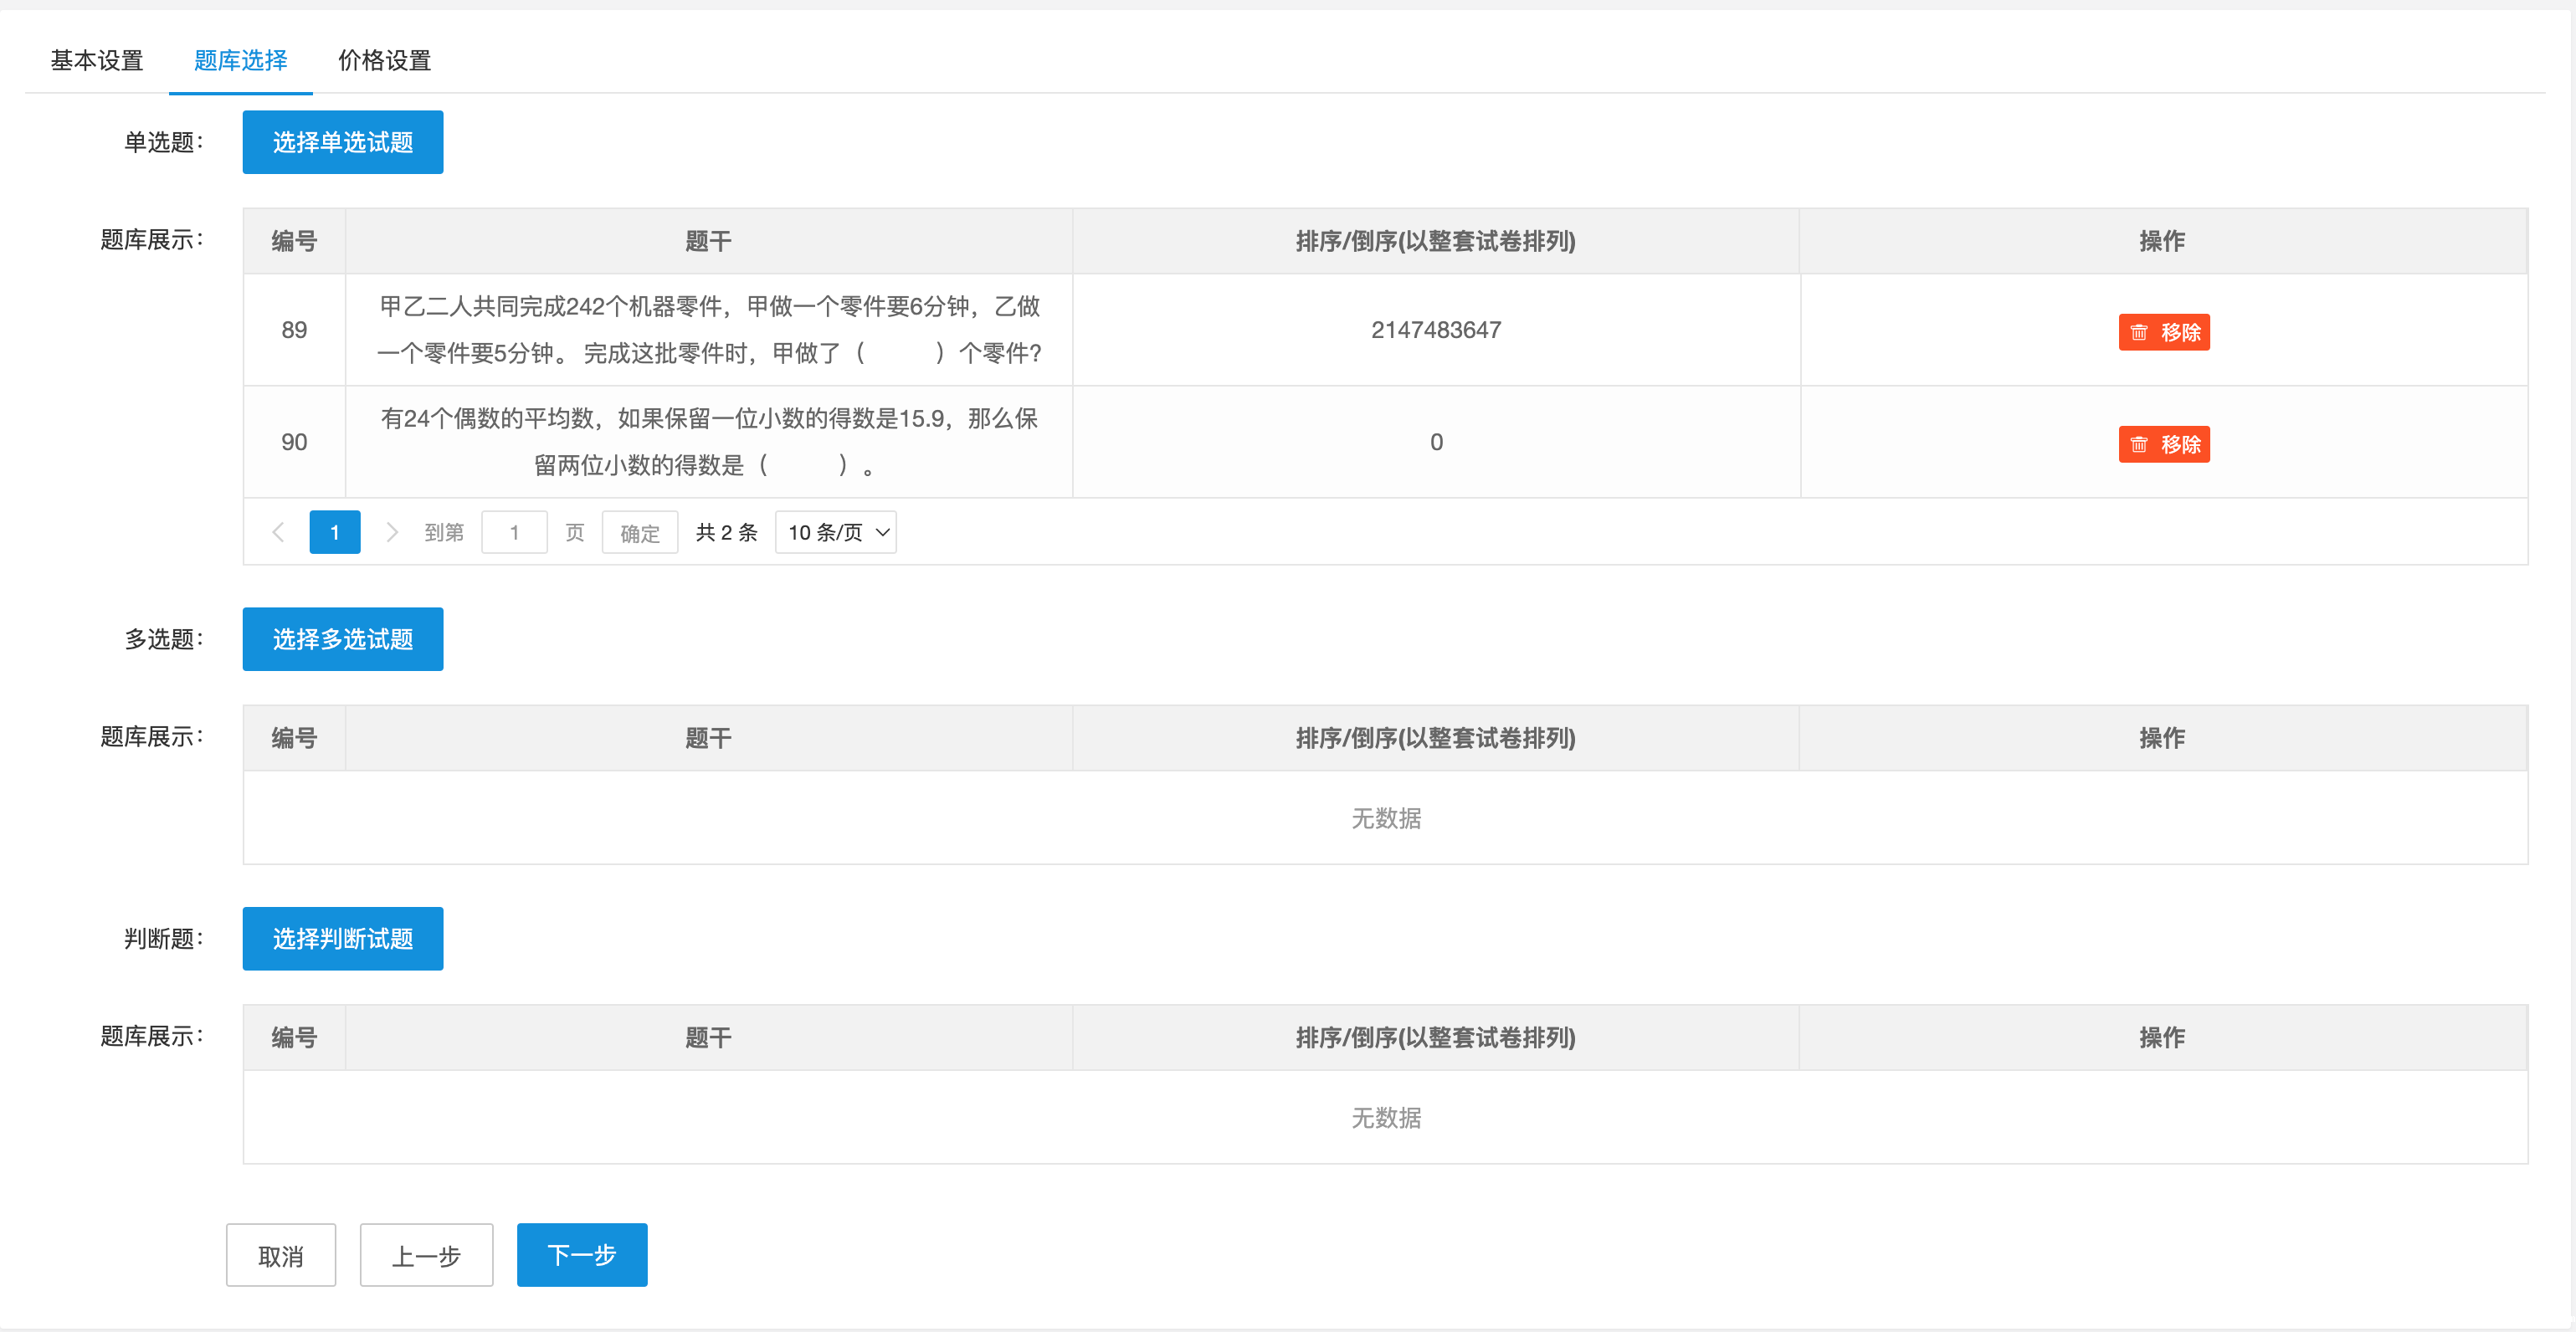Click 选择多选试题 button

(342, 639)
